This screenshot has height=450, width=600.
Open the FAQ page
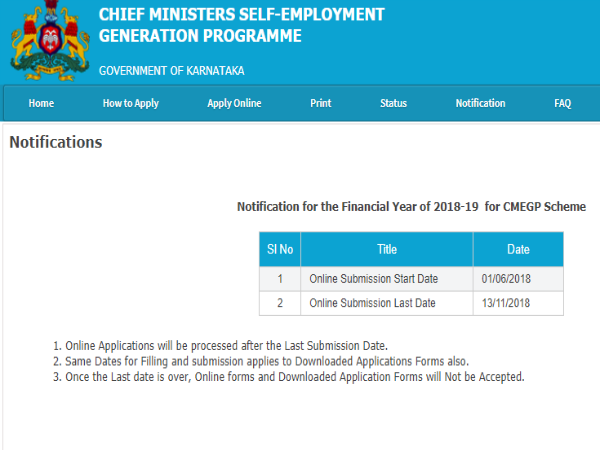(562, 104)
